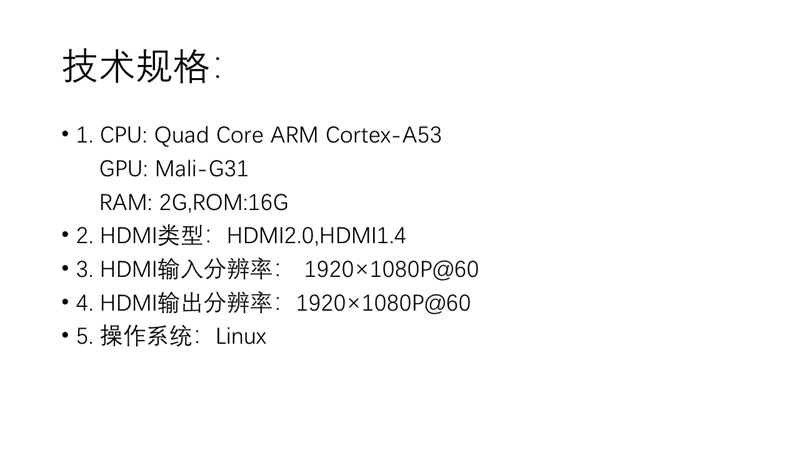Screen dimensions: 800x450
Task: Click the RAM: 2G,ROM:16G line
Action: click(194, 203)
